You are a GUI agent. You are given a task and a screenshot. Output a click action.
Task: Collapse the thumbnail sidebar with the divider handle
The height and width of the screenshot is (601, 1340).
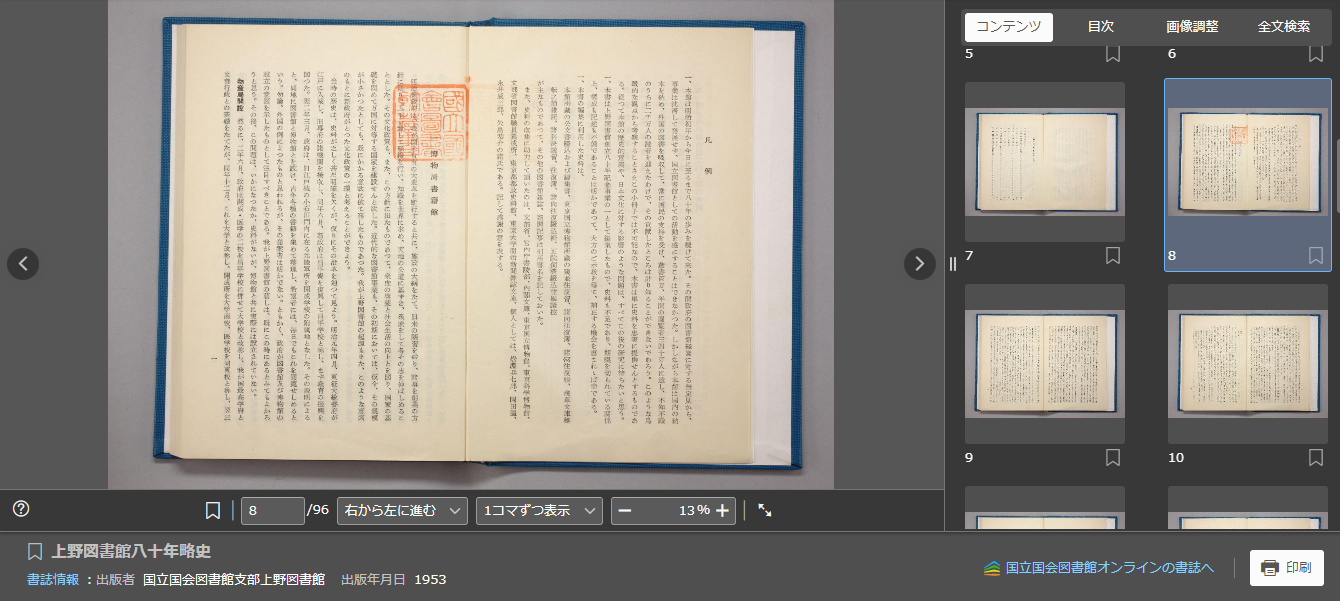click(955, 265)
